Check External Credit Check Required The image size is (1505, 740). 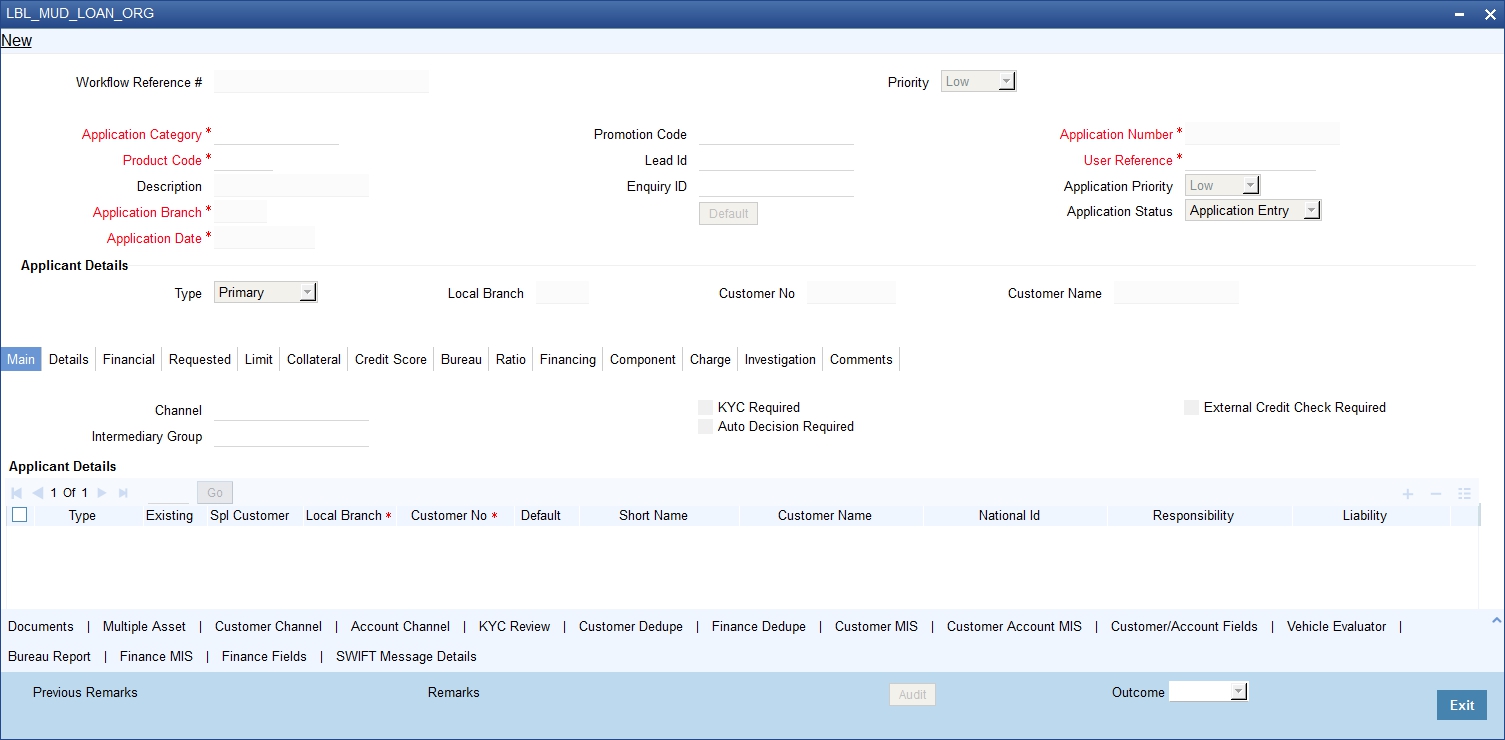tap(1191, 407)
